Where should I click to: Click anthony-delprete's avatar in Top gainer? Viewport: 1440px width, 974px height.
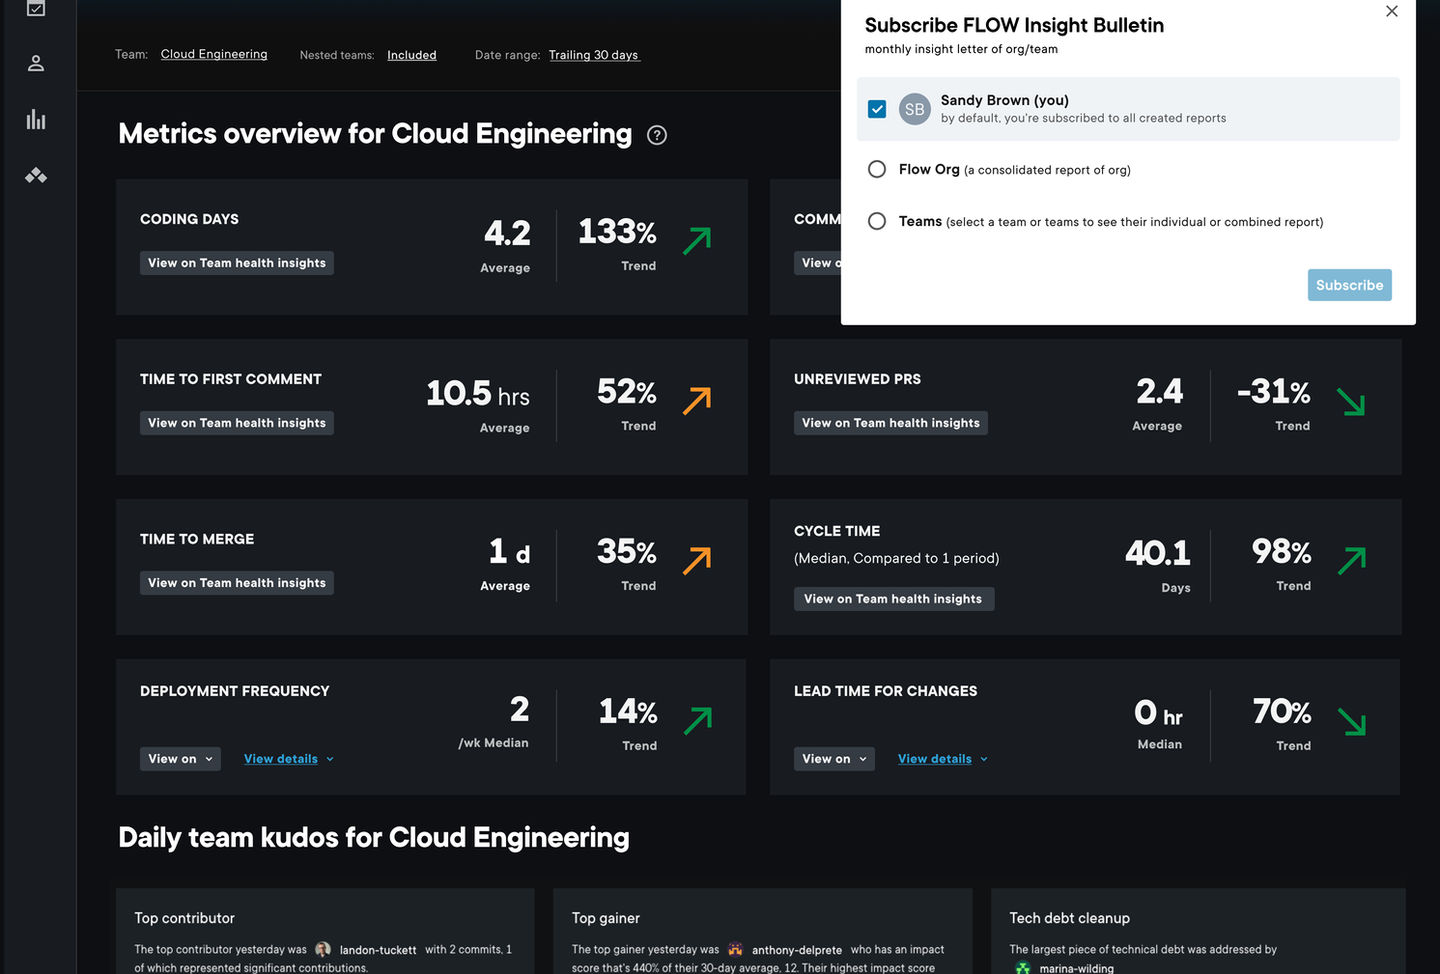pos(735,949)
